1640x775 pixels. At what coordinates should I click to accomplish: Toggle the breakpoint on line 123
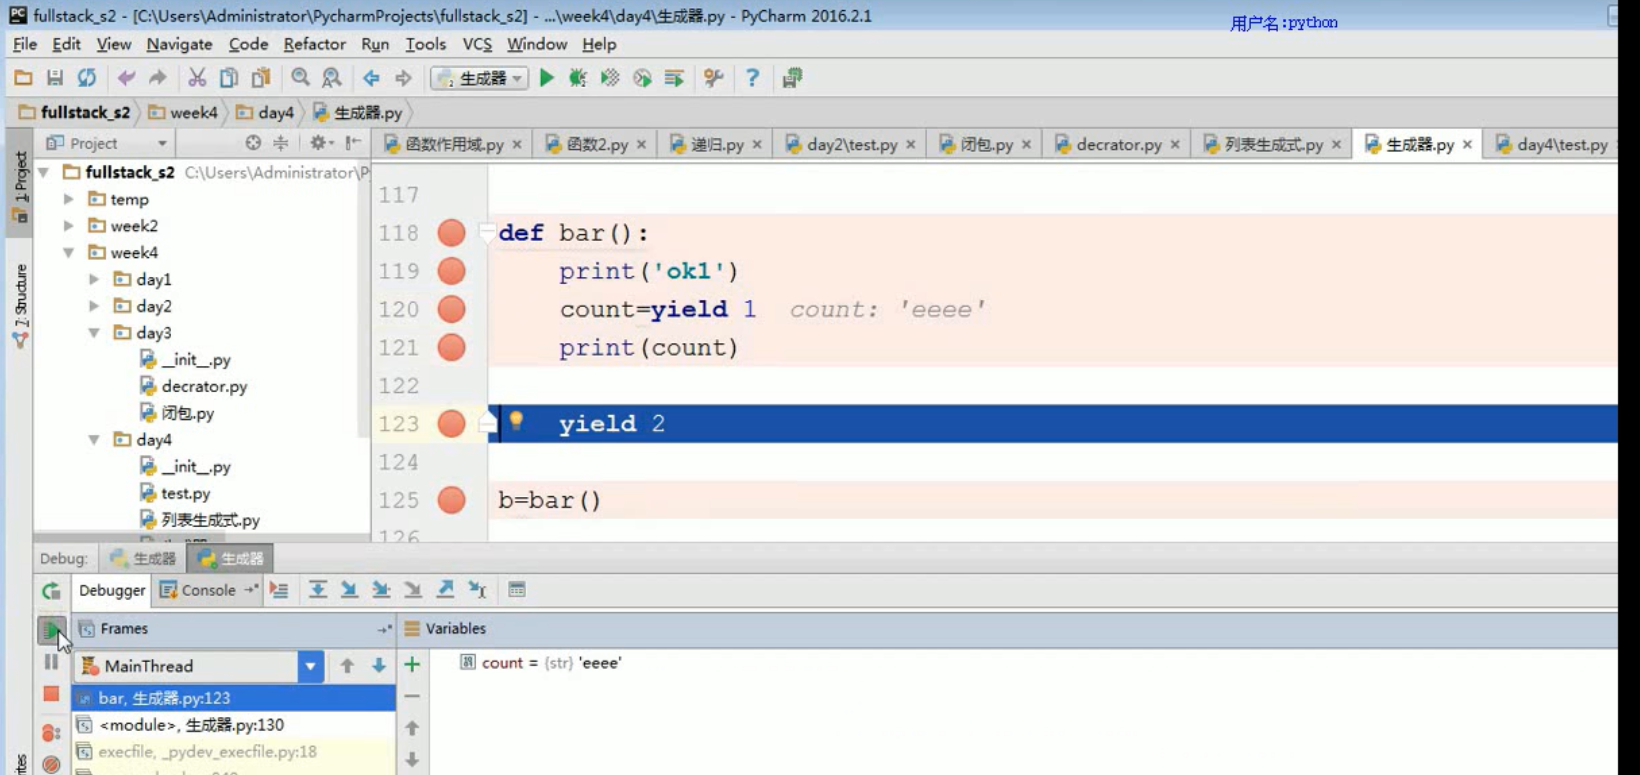coord(452,424)
